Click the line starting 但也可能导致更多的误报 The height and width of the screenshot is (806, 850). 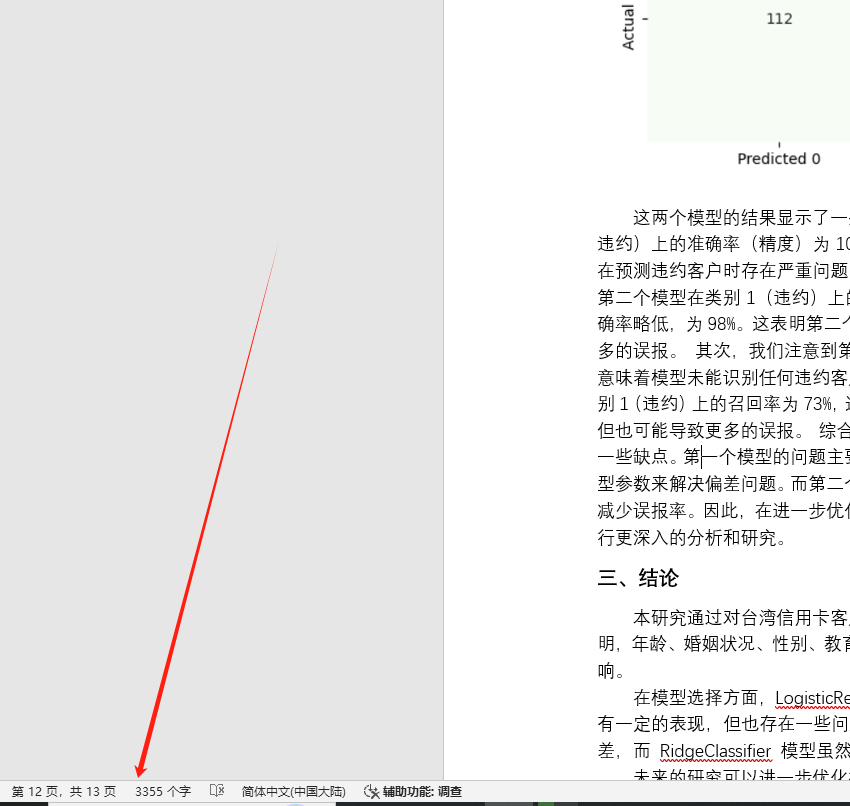pos(724,430)
